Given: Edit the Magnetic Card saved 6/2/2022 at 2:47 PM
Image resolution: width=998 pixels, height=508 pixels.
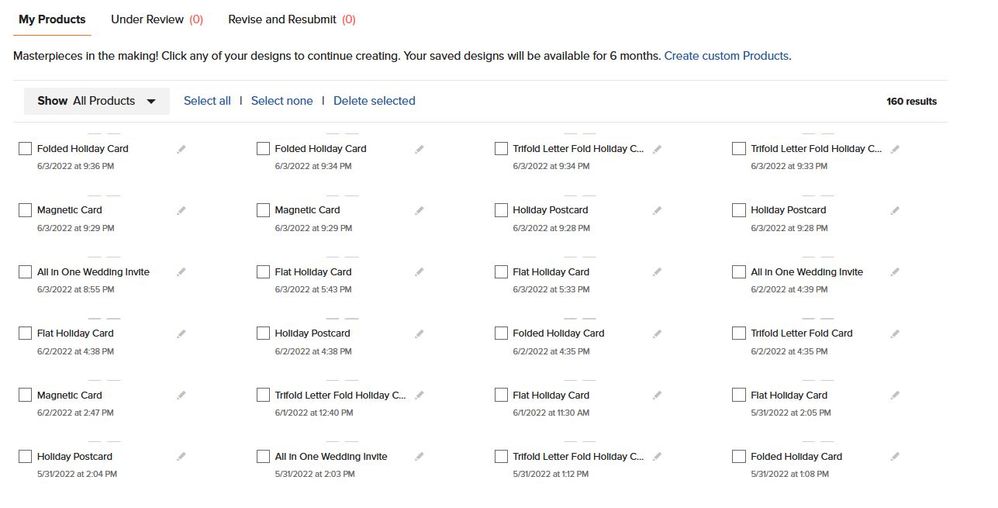Looking at the screenshot, I should pyautogui.click(x=181, y=395).
